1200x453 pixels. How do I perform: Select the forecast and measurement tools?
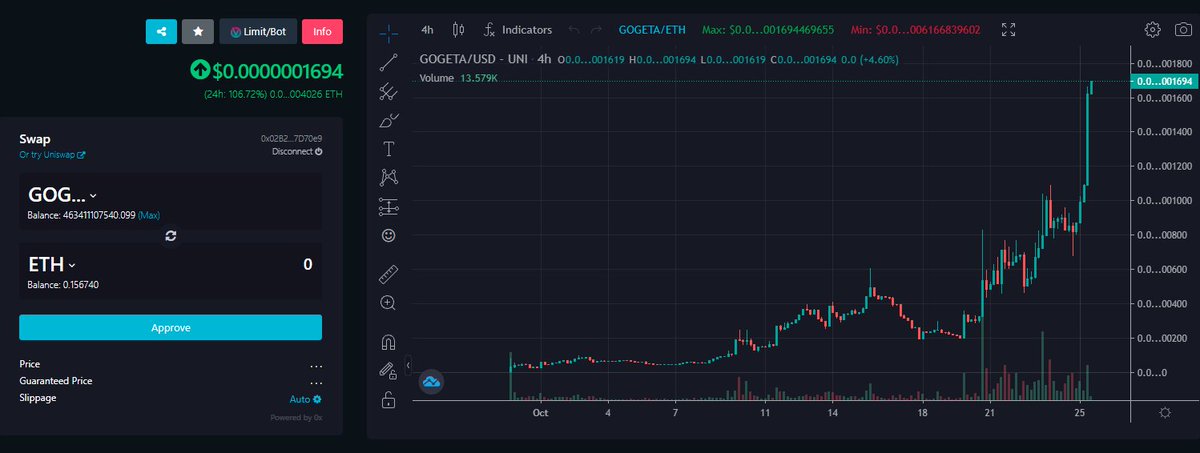click(389, 207)
